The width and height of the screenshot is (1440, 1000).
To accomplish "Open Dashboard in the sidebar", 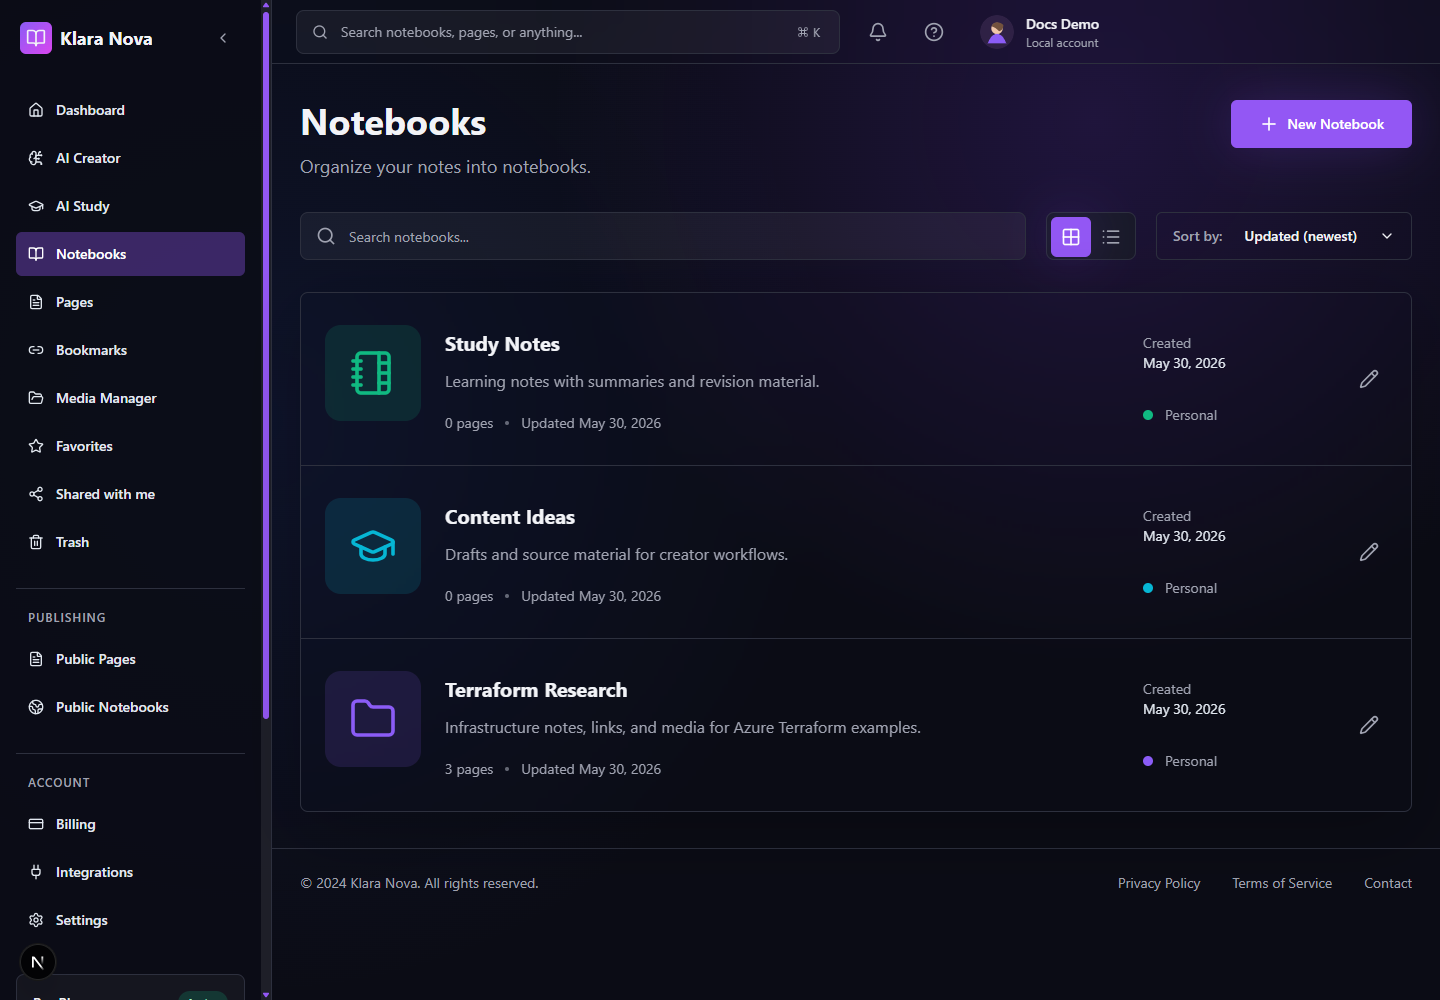I will pos(130,110).
